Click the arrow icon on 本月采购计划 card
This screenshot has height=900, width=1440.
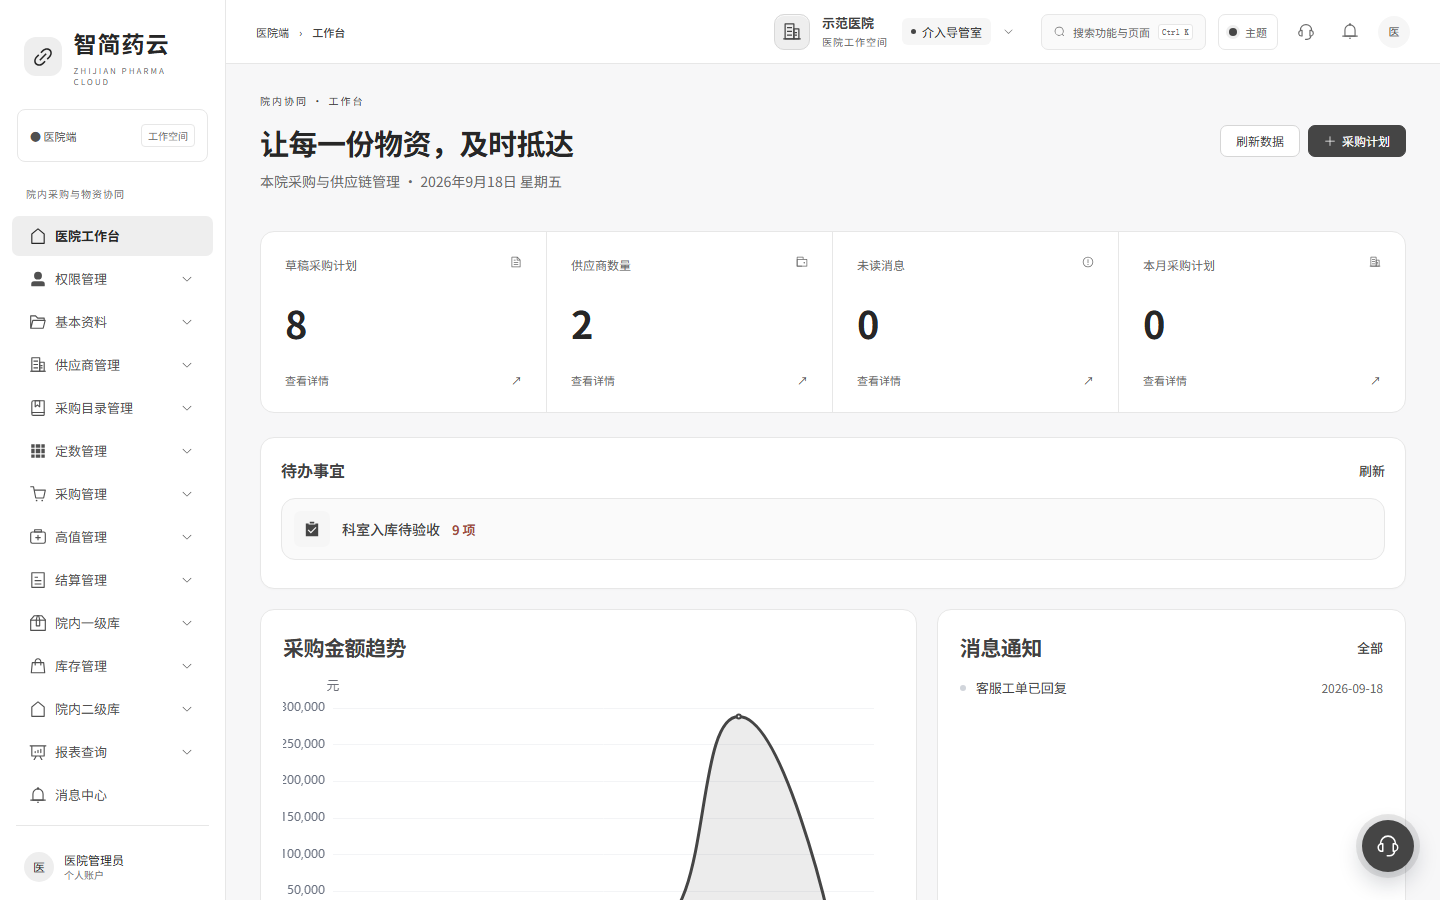(x=1375, y=381)
